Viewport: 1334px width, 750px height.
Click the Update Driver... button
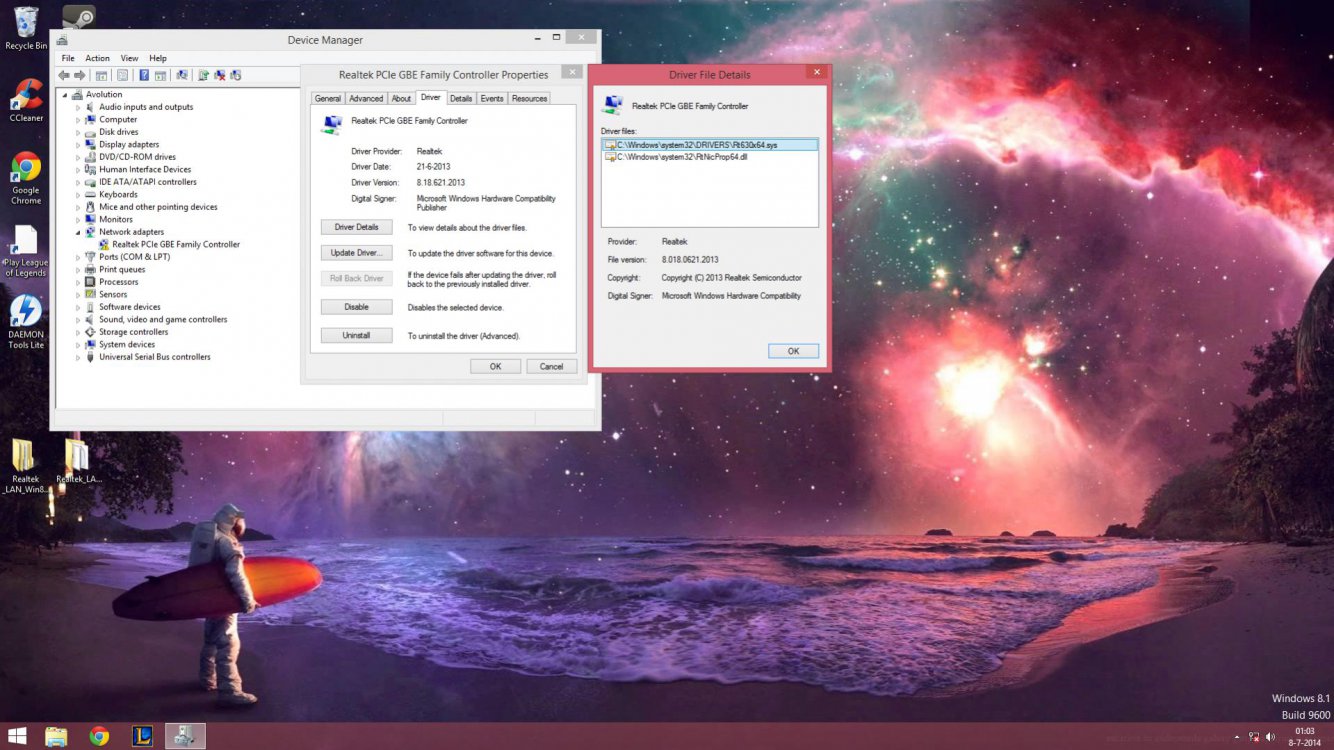click(x=357, y=253)
